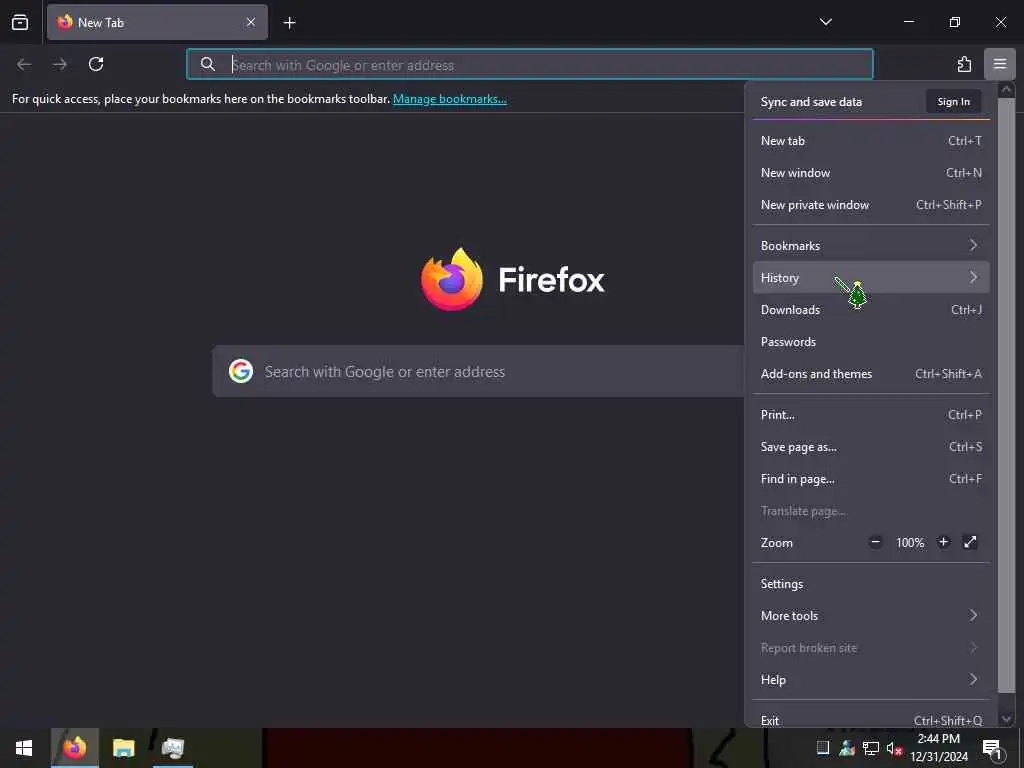The image size is (1024, 768).
Task: Click the third taskbar application icon
Action: click(173, 748)
